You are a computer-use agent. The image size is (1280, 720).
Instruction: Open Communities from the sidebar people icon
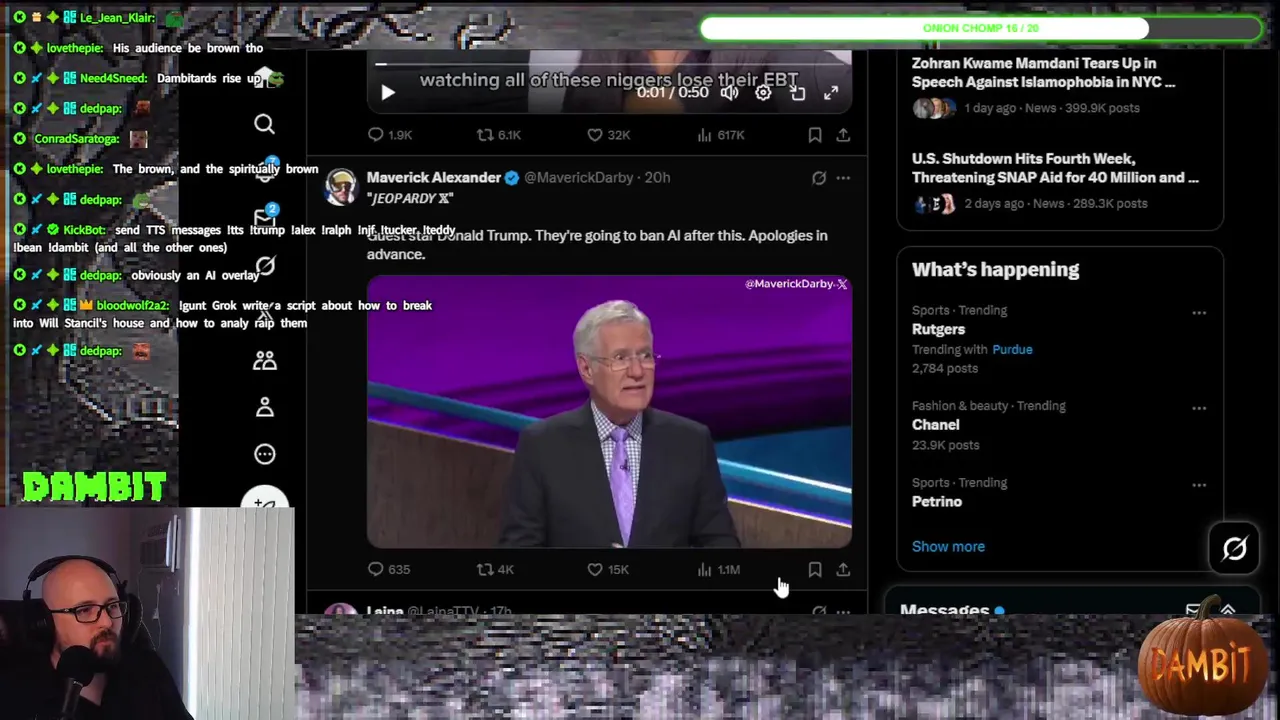point(265,360)
